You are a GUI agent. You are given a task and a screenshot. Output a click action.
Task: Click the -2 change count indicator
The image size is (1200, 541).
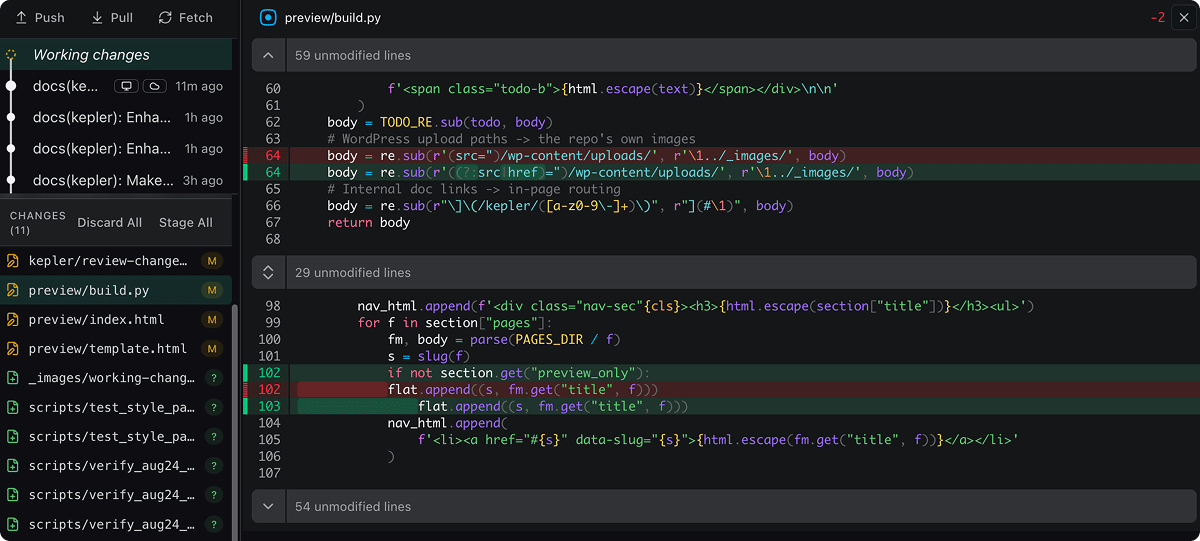point(1158,18)
